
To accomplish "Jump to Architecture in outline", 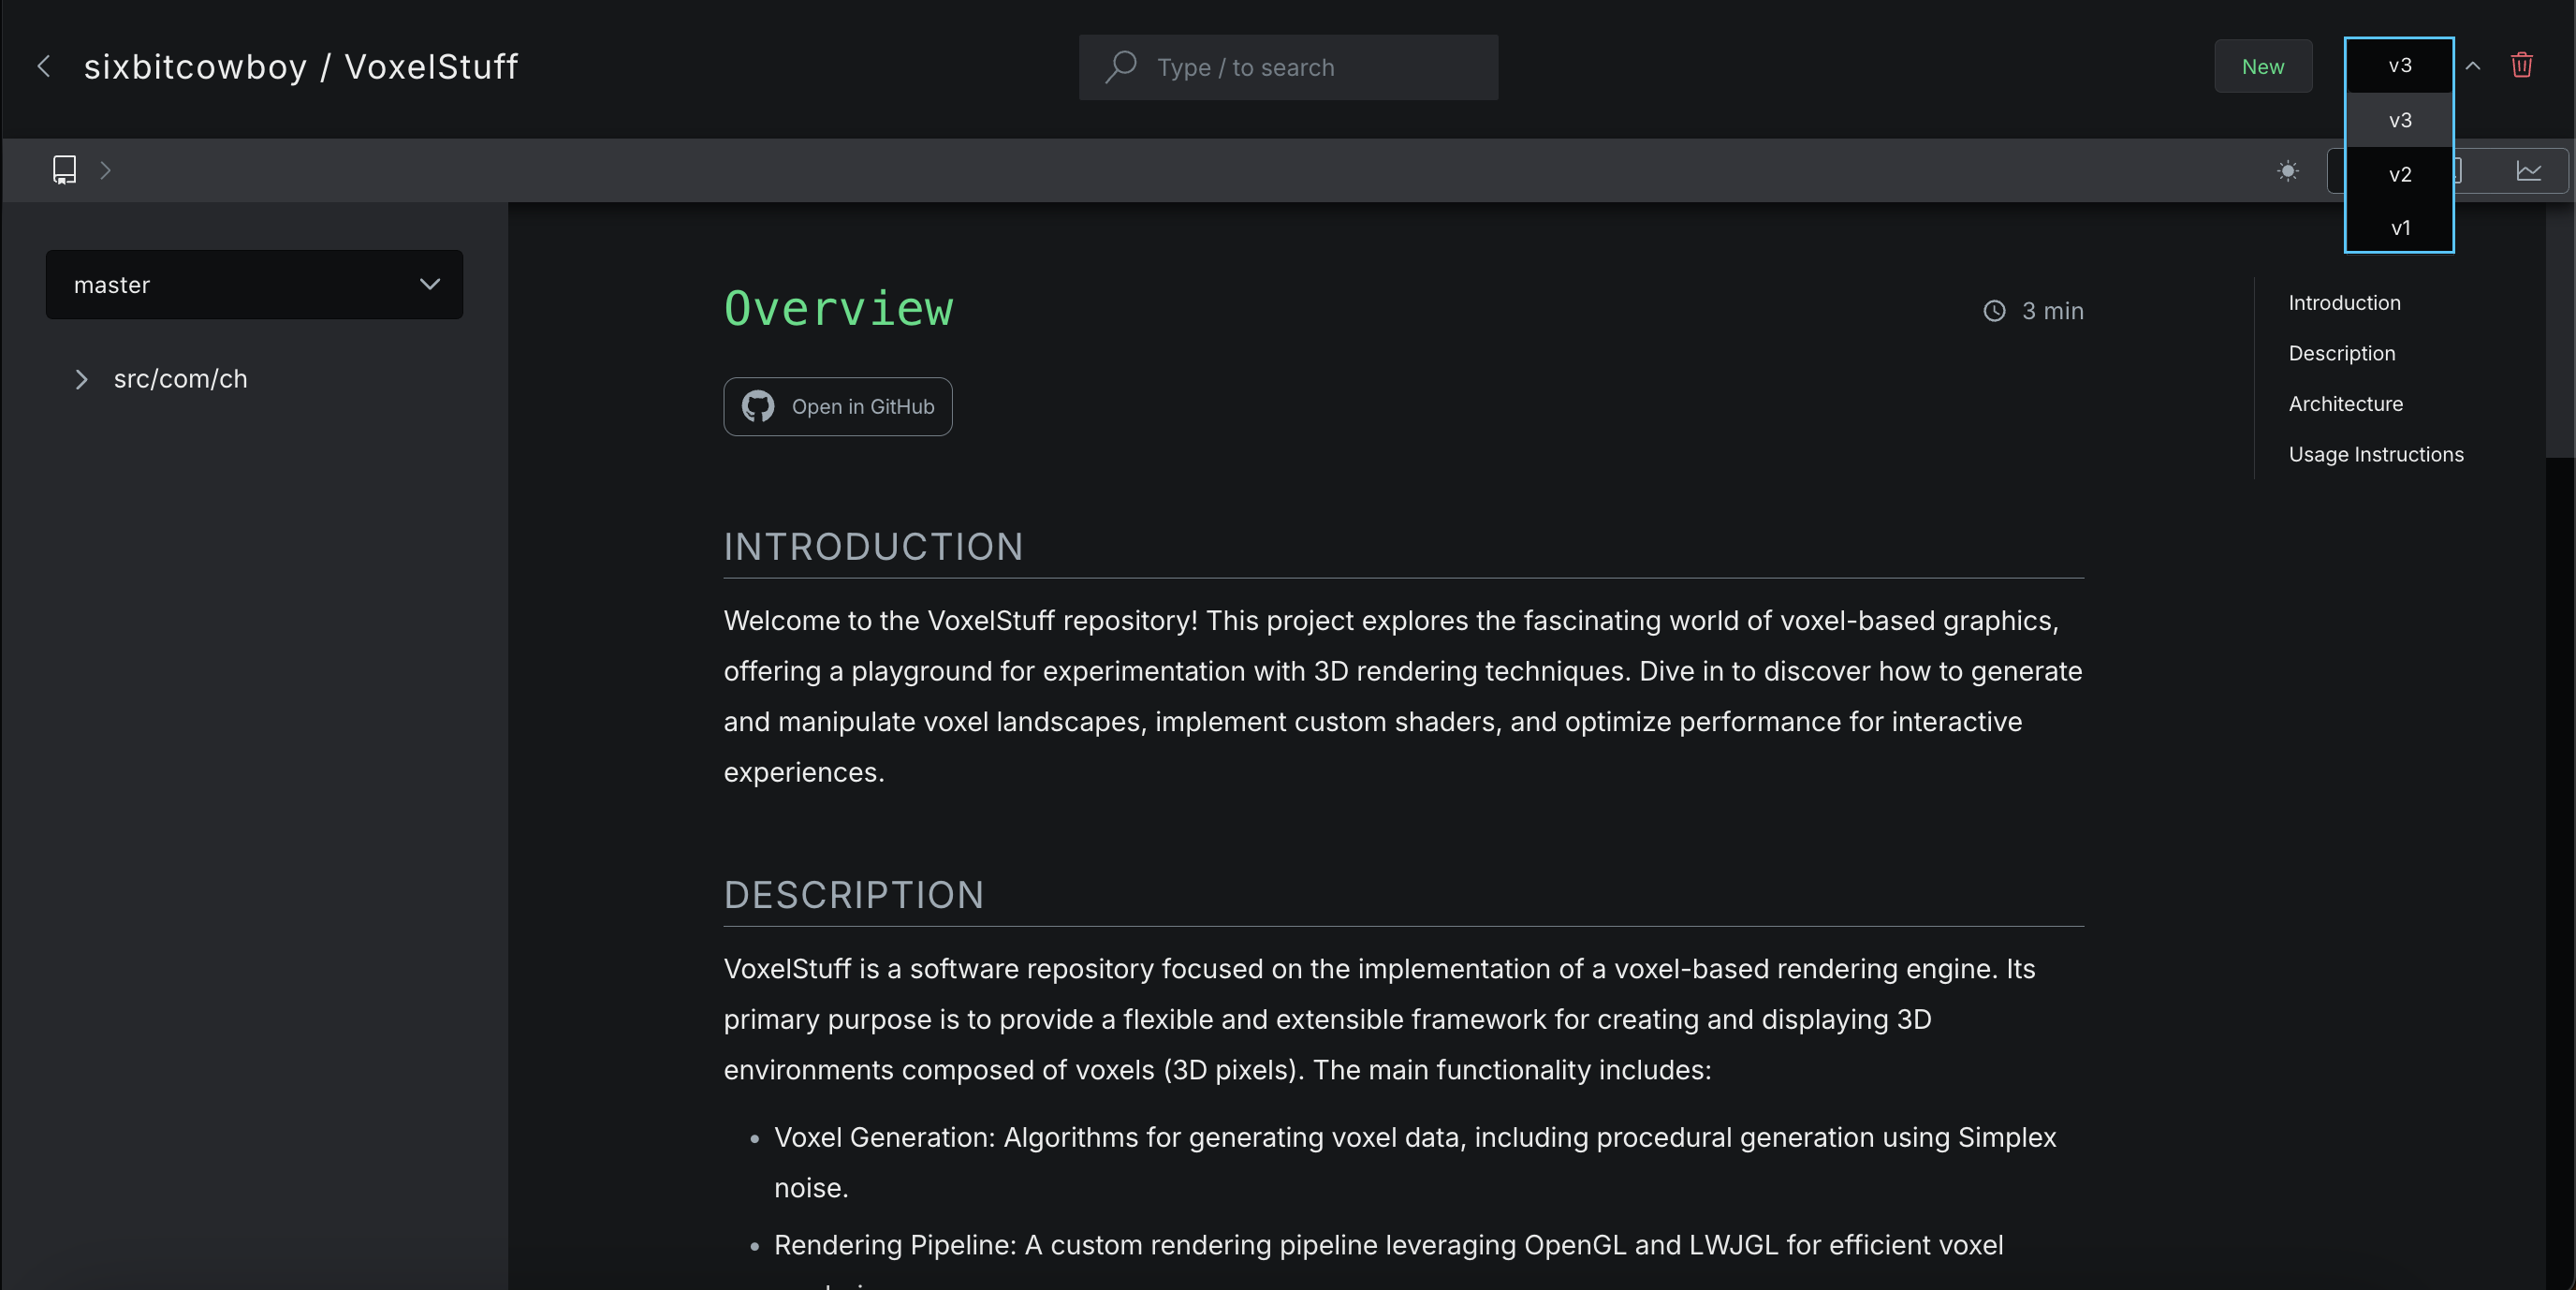I will (x=2345, y=404).
